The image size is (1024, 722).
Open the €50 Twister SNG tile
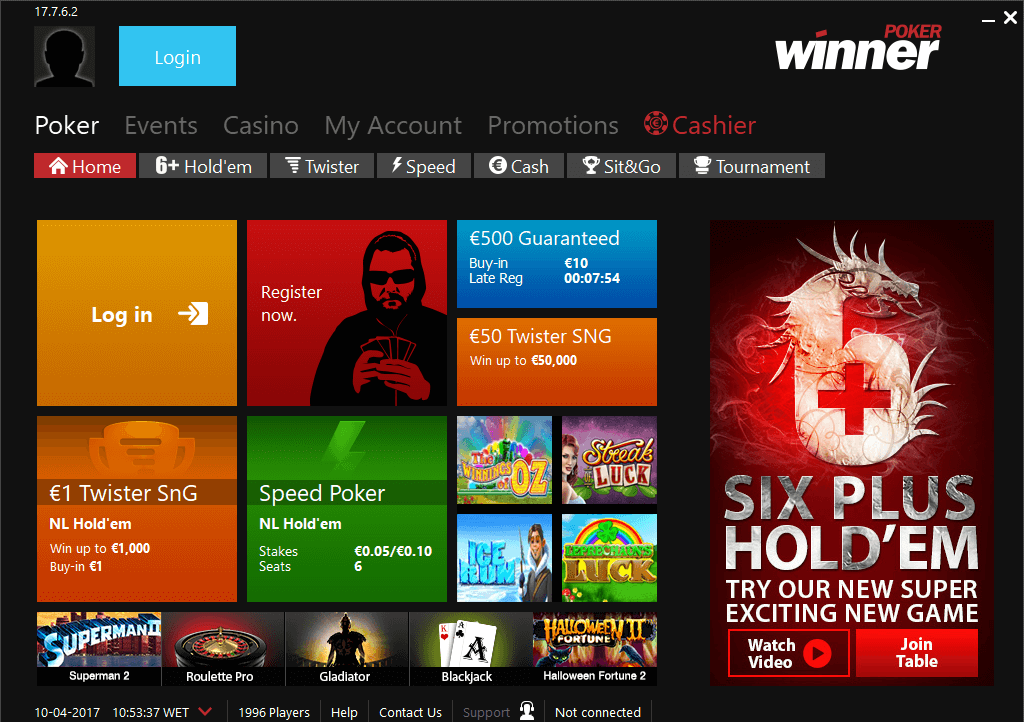click(556, 362)
